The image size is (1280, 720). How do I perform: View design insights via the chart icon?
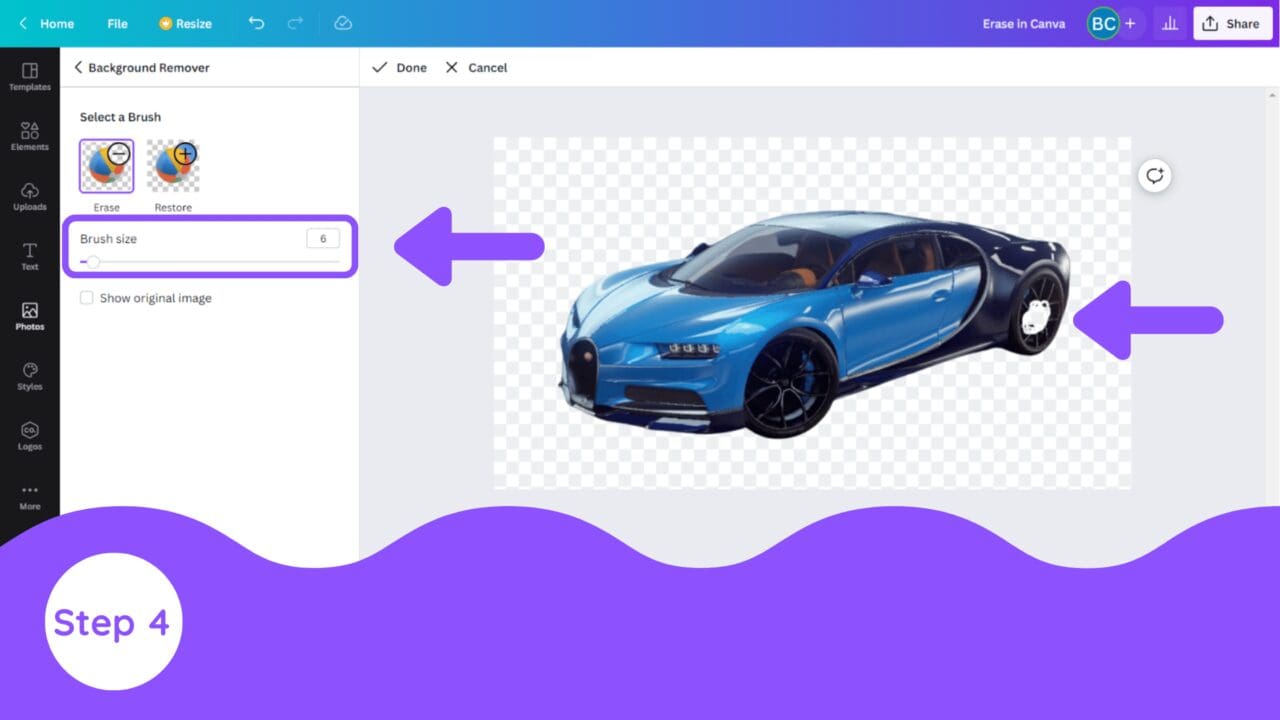(1170, 23)
